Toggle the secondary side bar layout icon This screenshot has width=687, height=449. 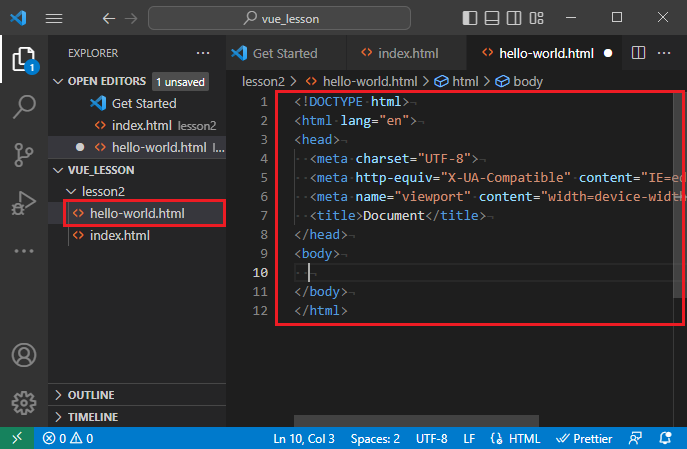pos(514,18)
